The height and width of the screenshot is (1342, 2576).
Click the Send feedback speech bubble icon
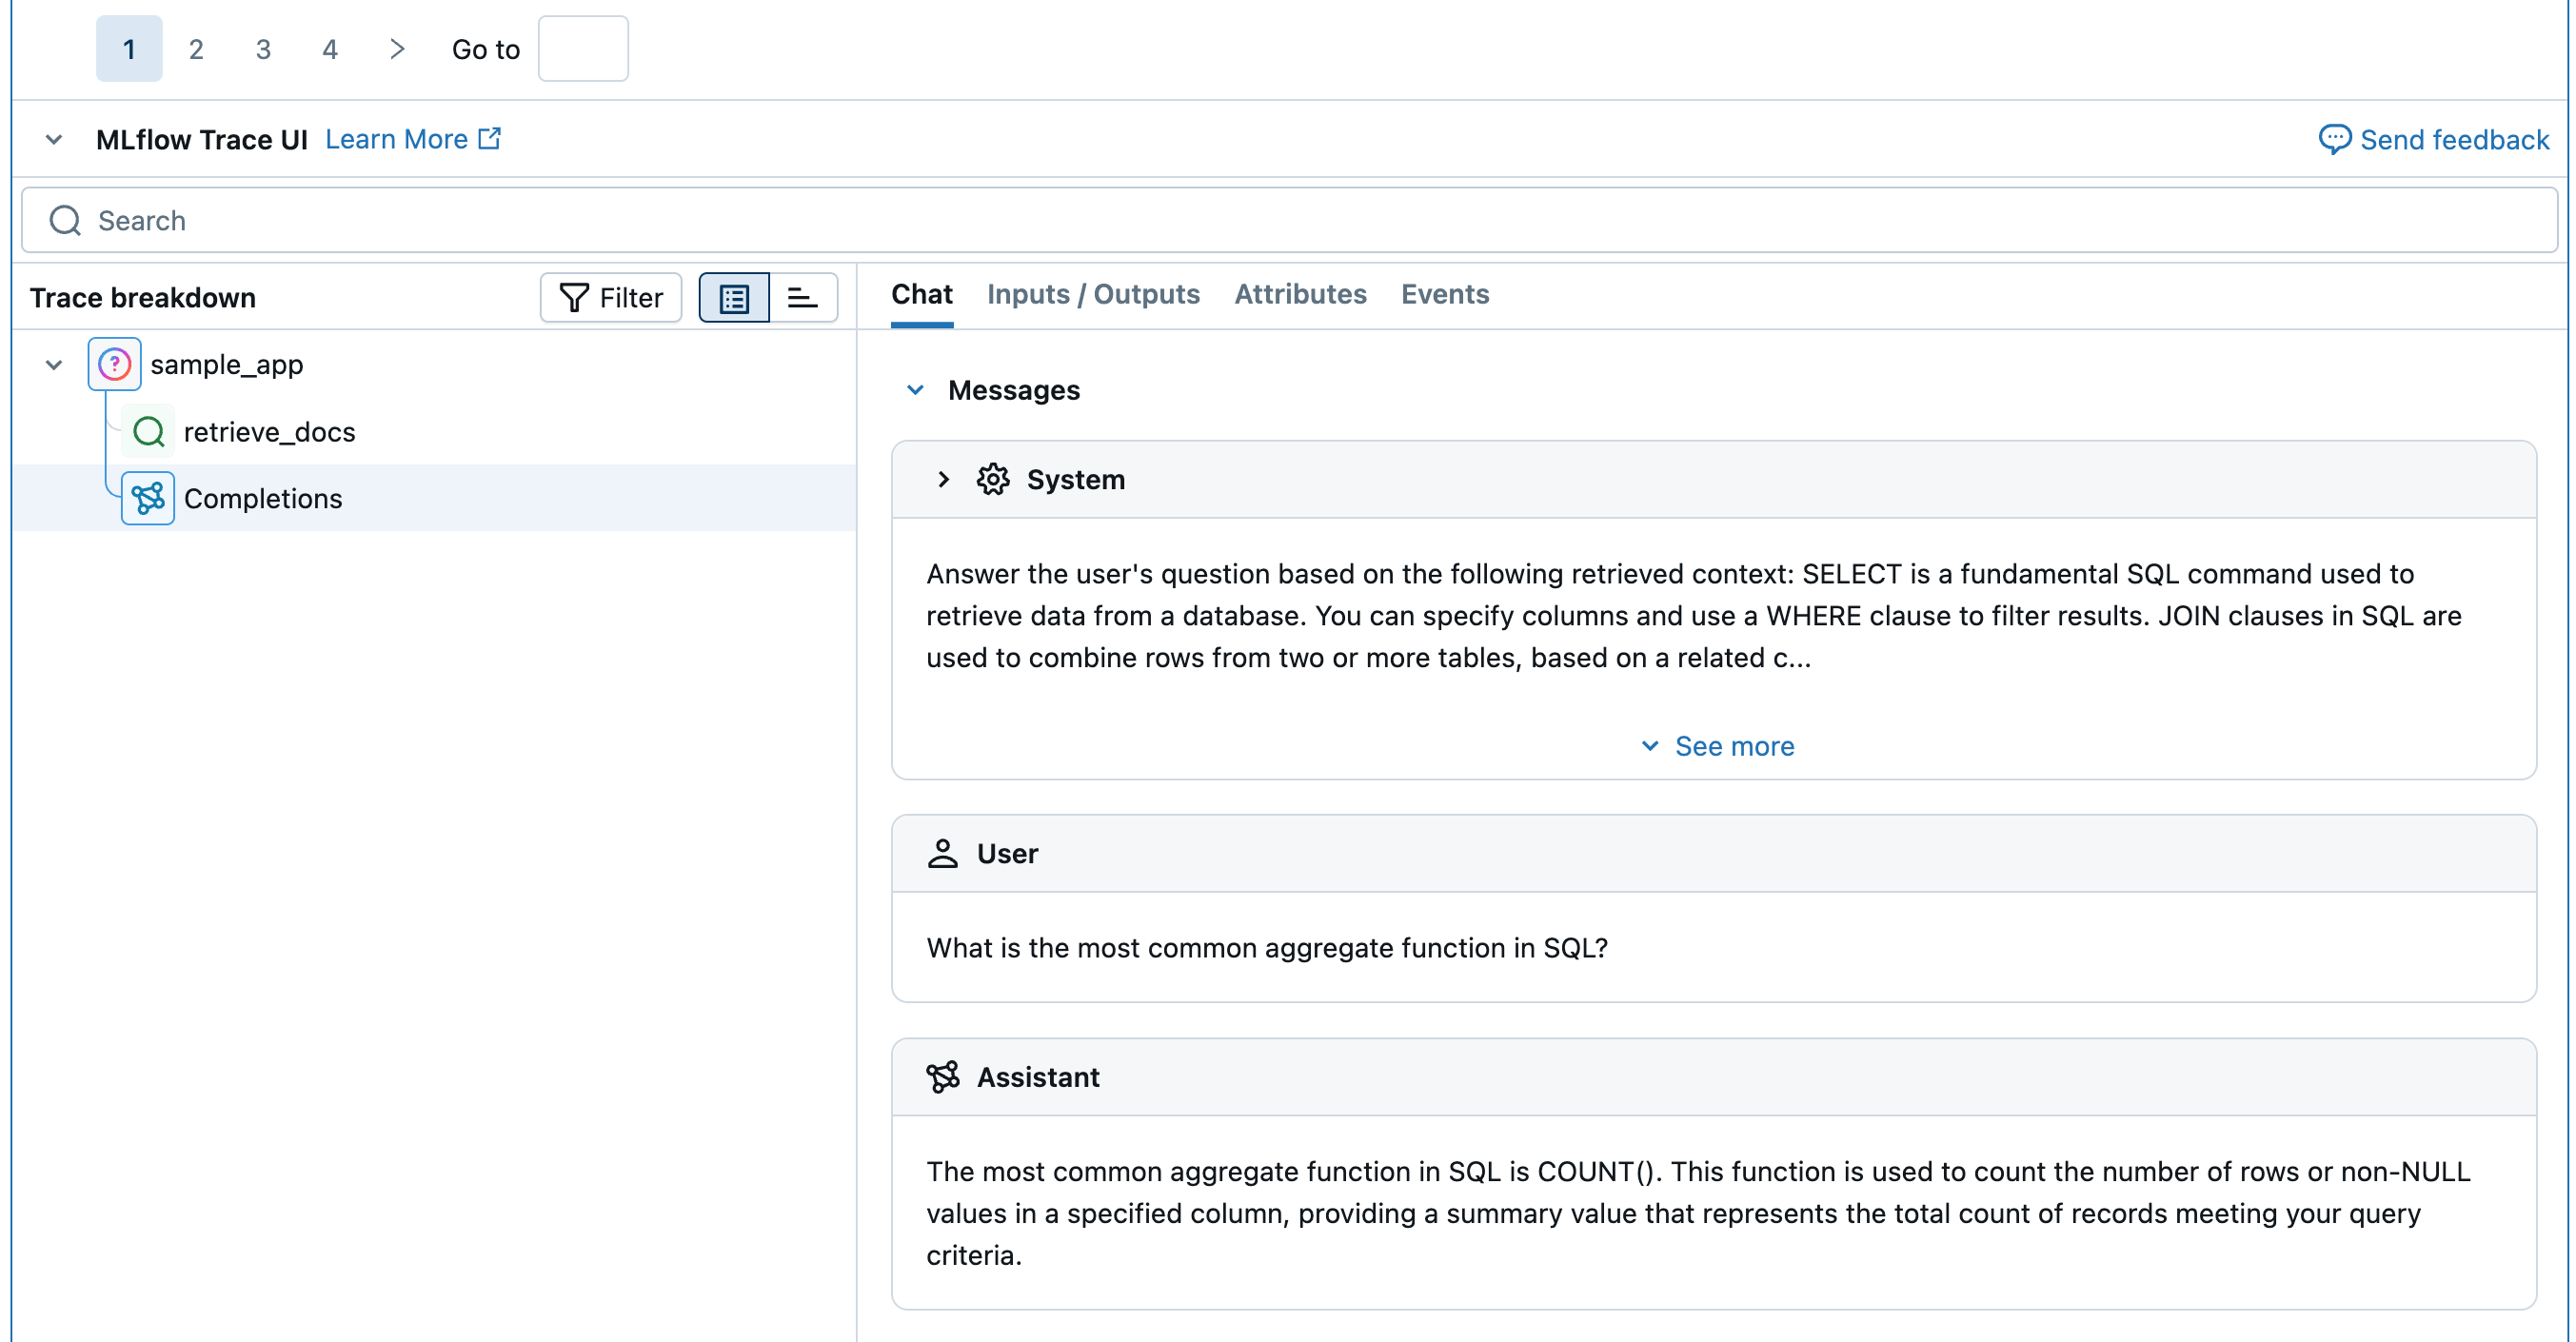(2334, 139)
